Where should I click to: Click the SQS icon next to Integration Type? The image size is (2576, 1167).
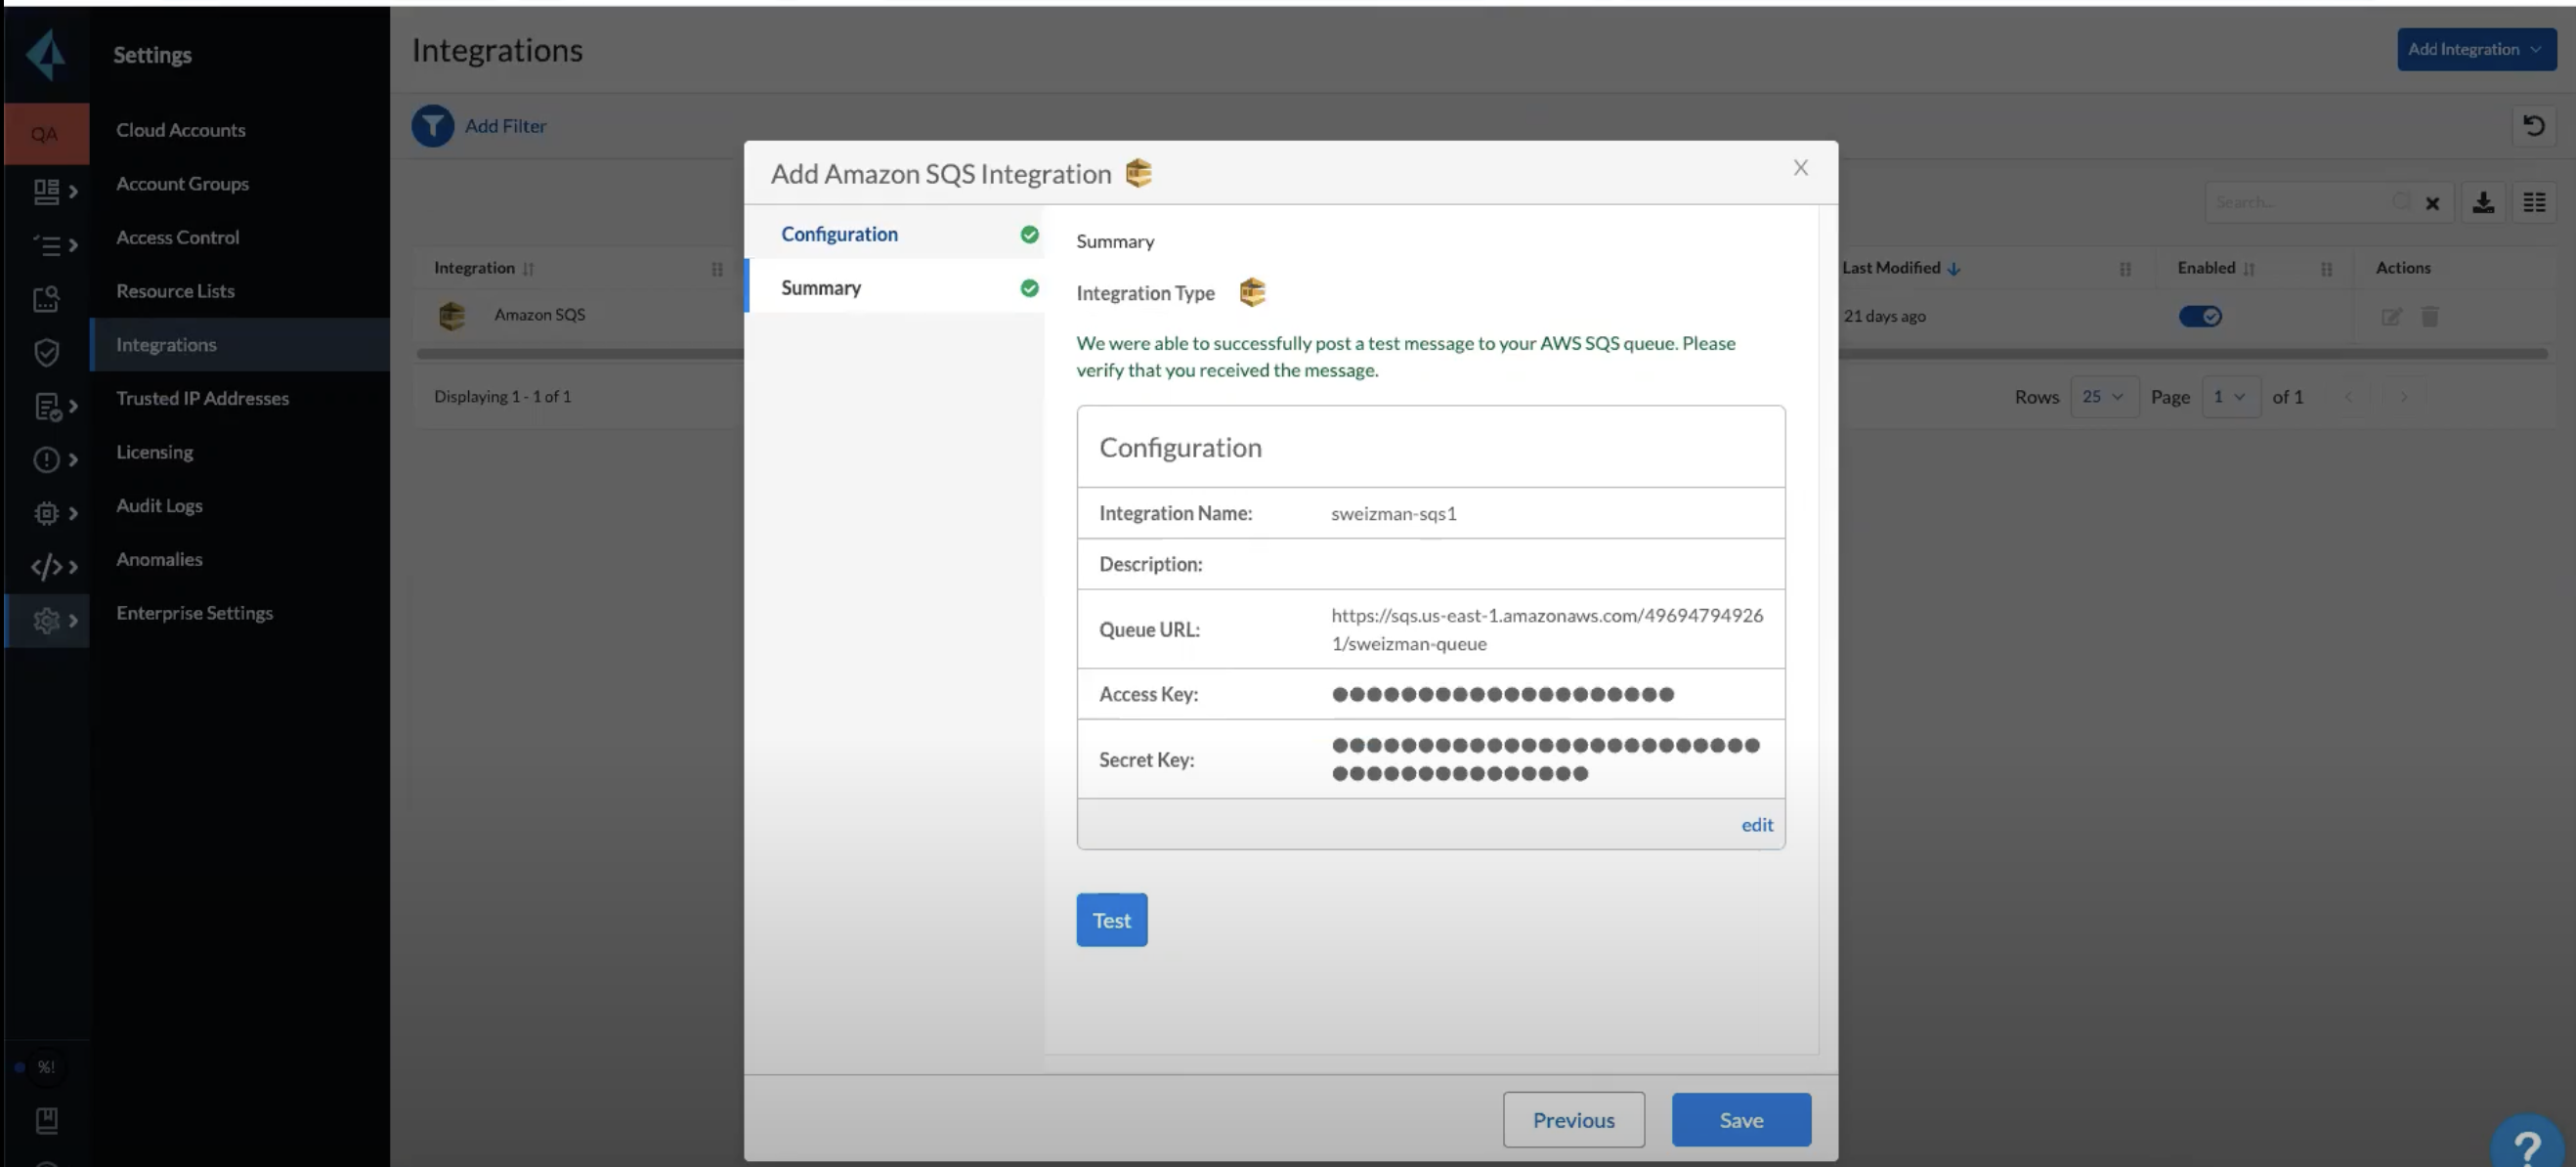coord(1252,292)
